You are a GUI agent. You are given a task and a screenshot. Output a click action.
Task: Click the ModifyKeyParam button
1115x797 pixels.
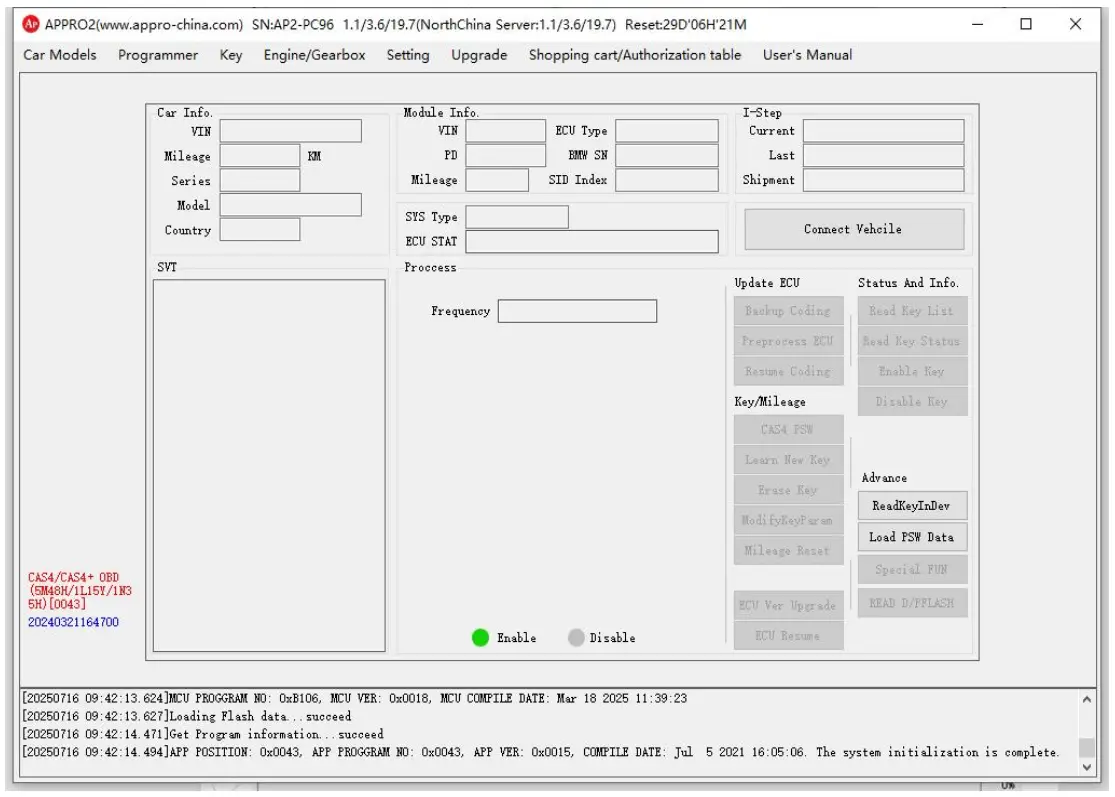pyautogui.click(x=789, y=520)
